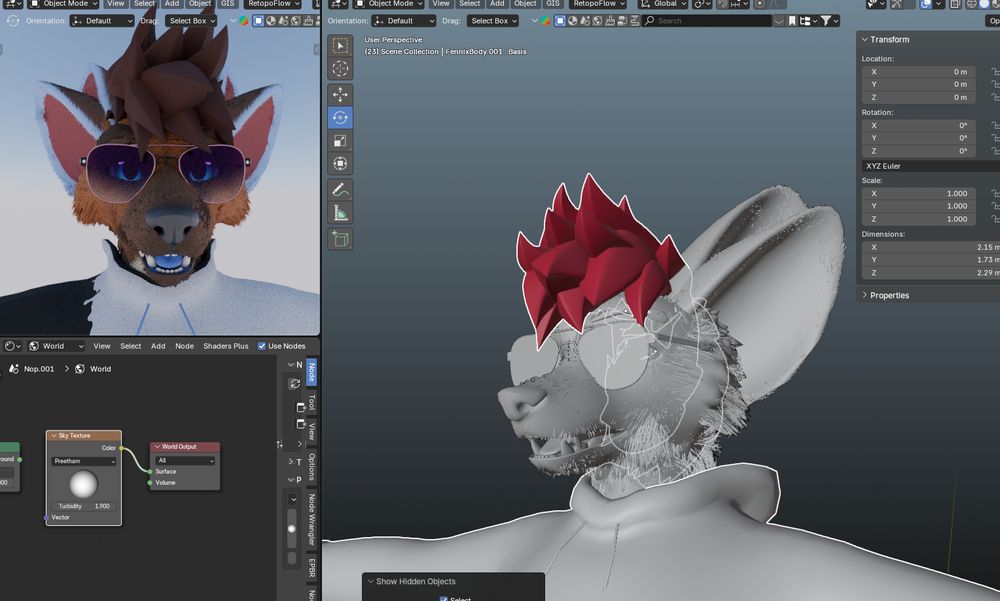
Task: Open the Shaders Plus menu in node editor
Action: [x=225, y=346]
